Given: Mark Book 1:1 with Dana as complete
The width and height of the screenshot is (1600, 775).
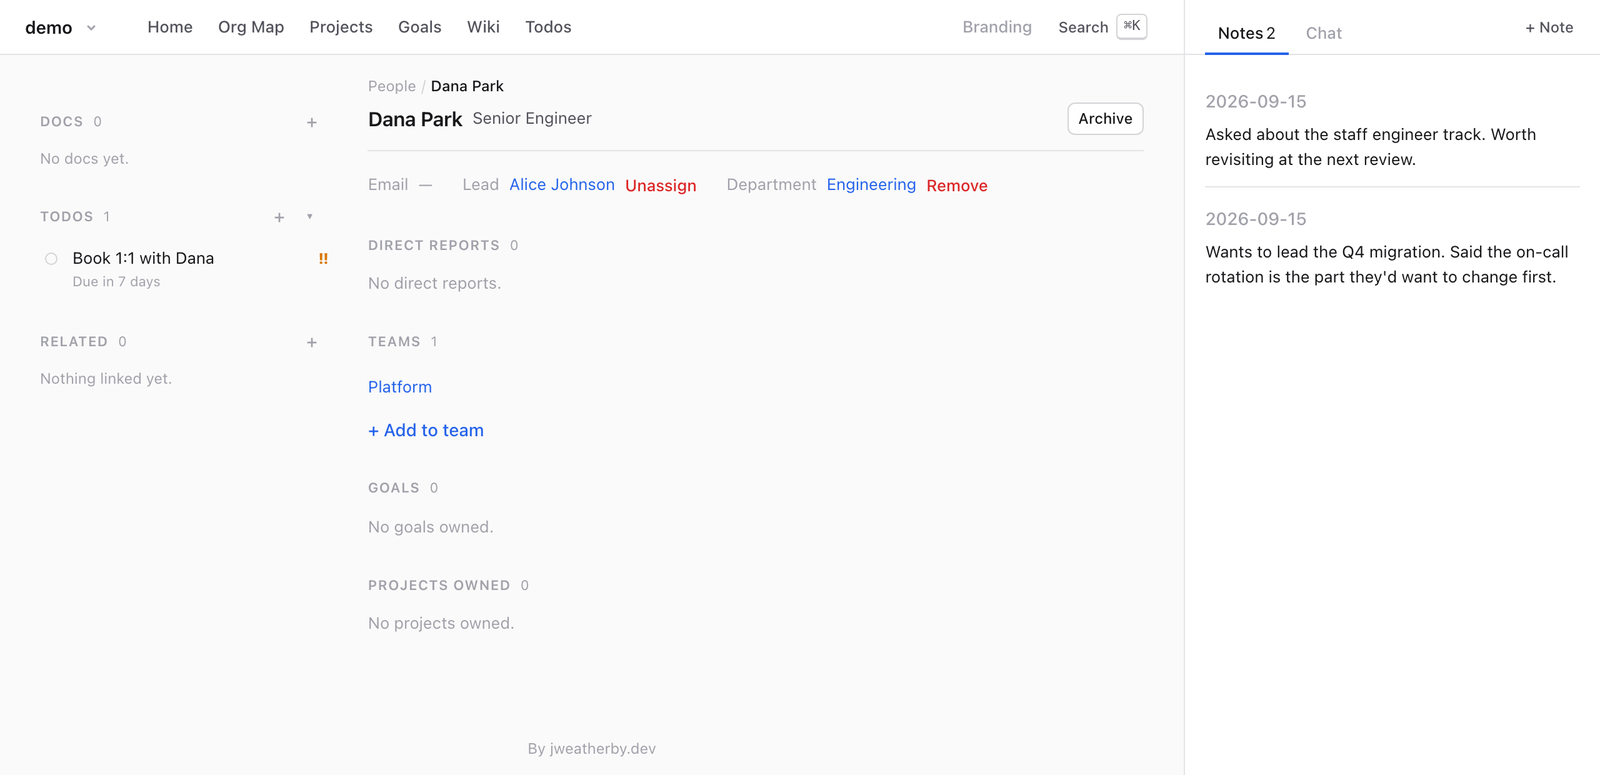Looking at the screenshot, I should pyautogui.click(x=51, y=259).
